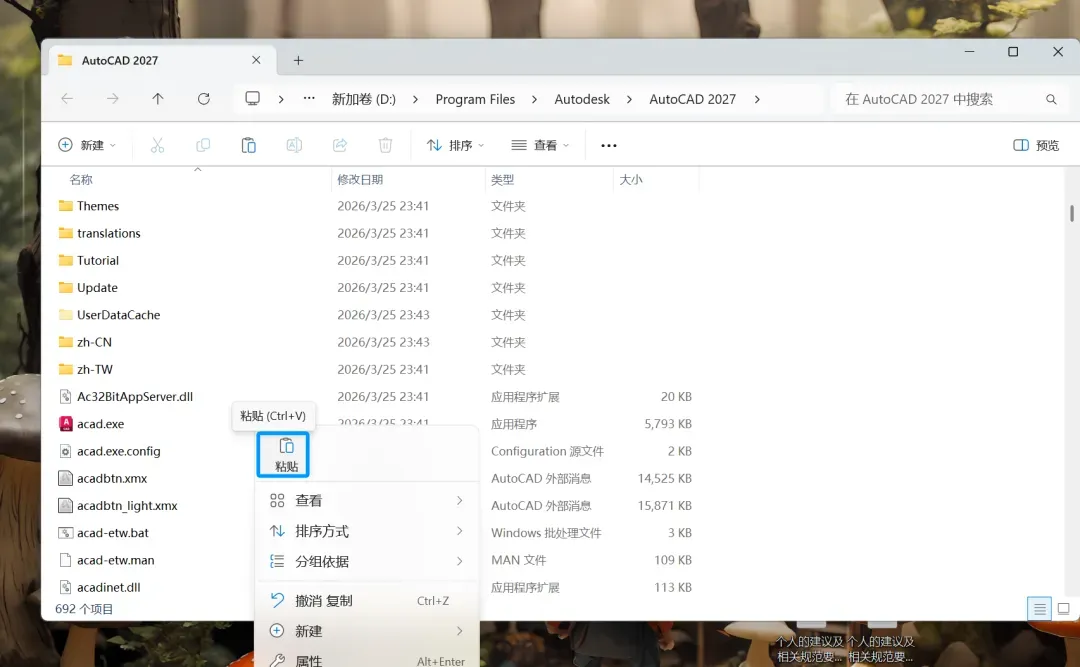
Task: Select Ac32BitAppServer.dll file
Action: click(x=135, y=397)
